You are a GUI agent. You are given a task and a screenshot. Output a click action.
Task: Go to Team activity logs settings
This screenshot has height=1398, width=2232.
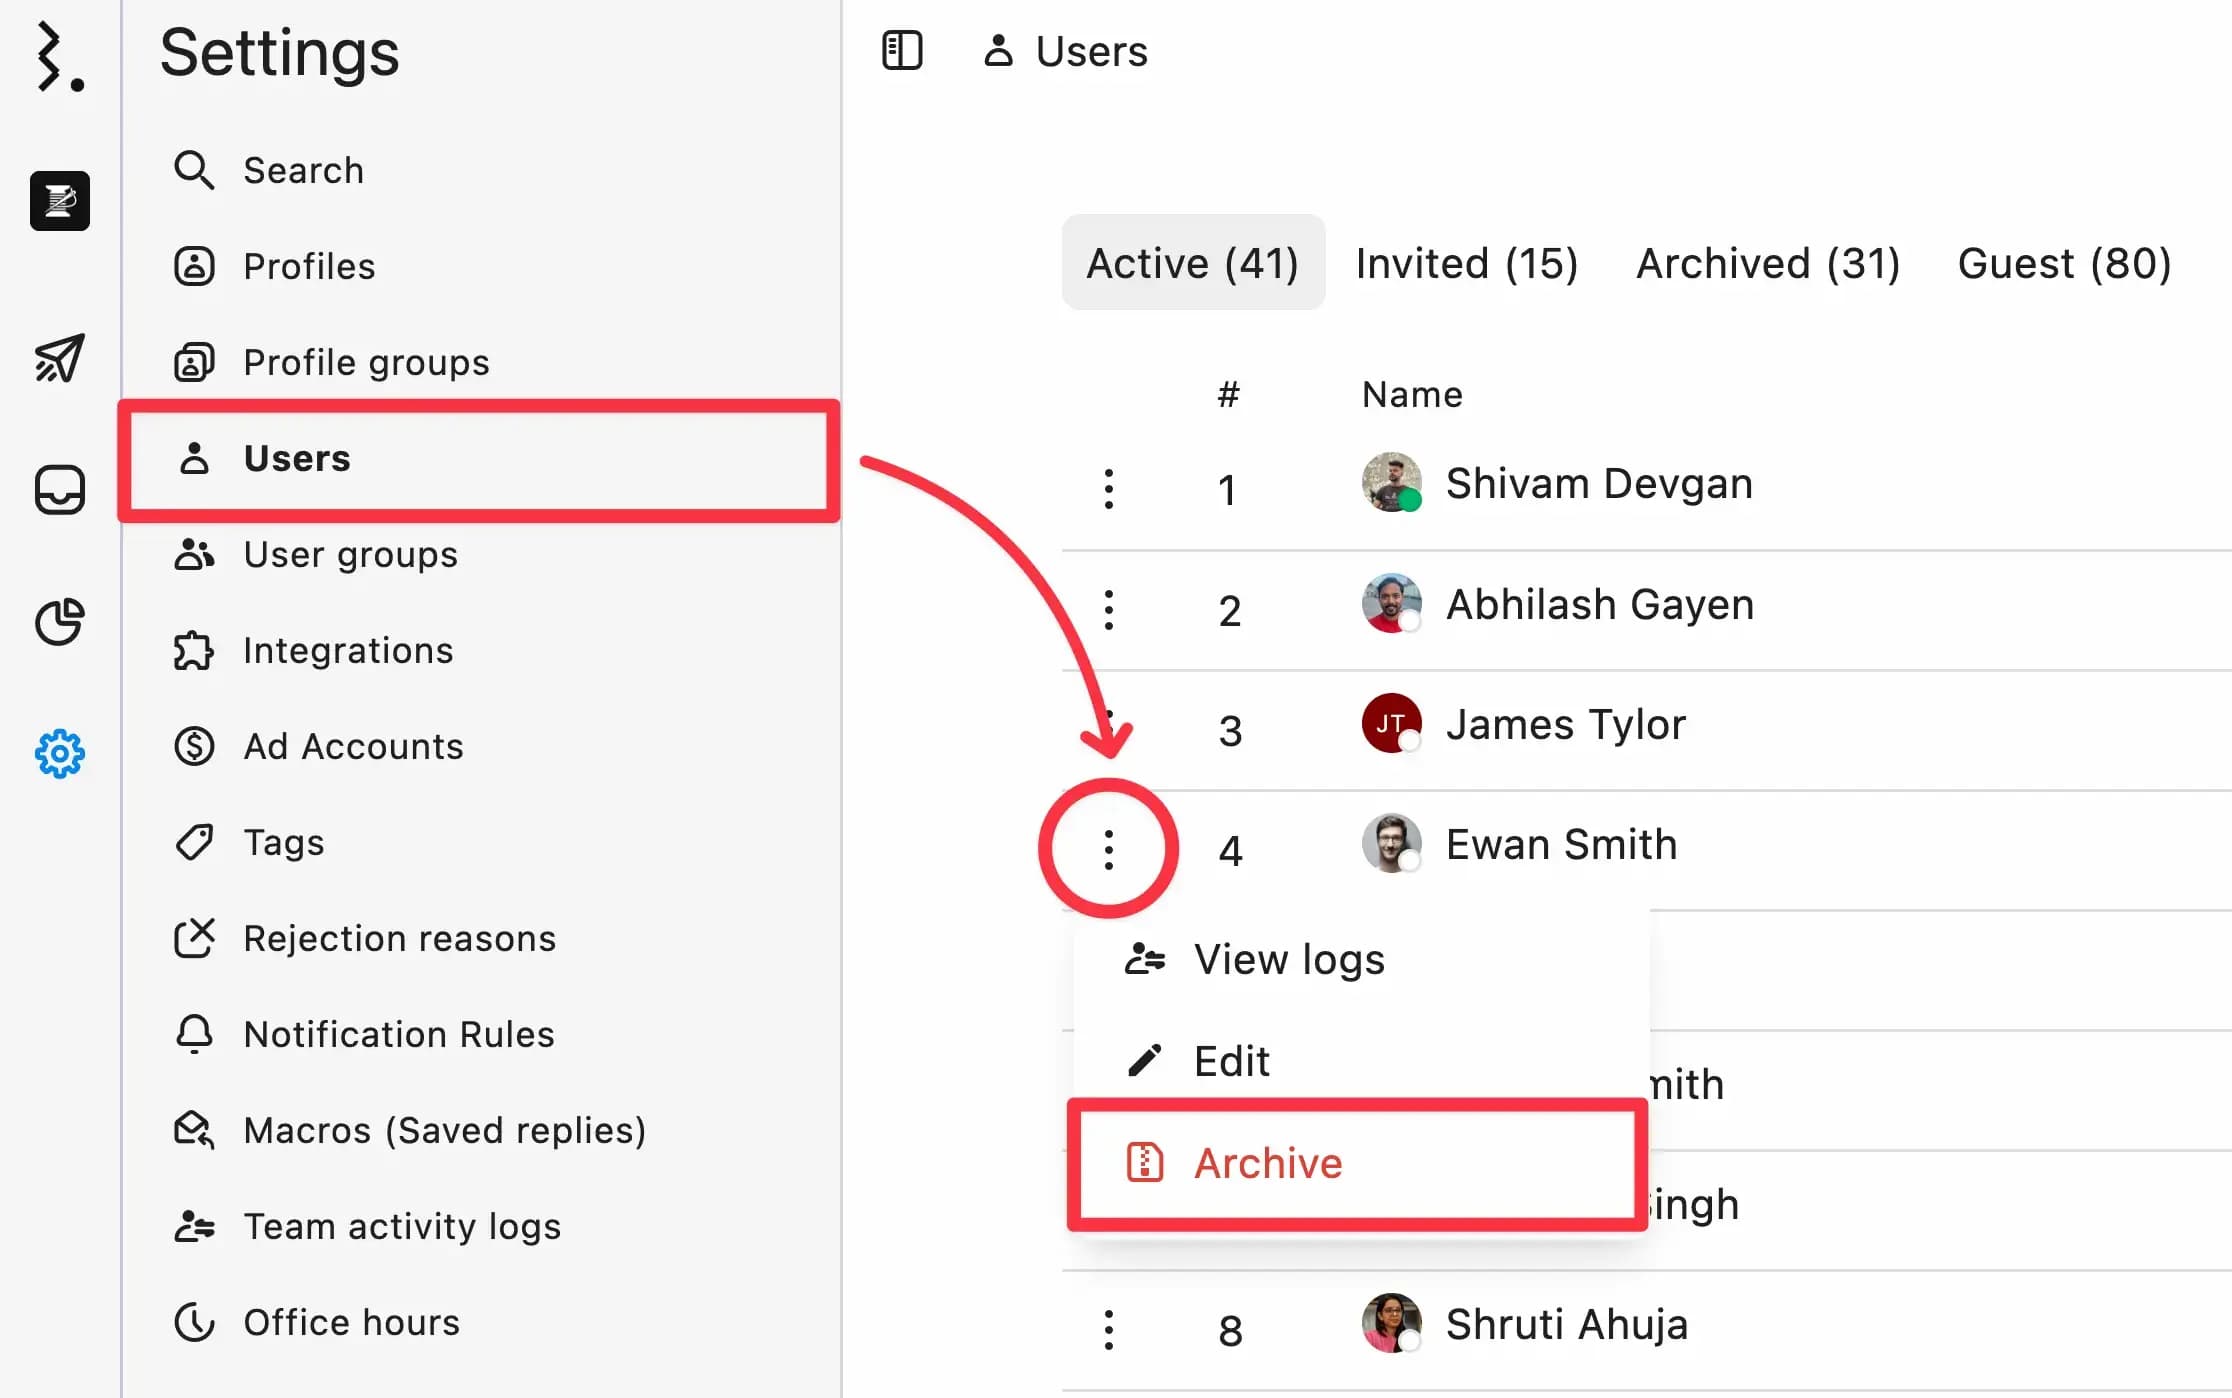pos(401,1226)
